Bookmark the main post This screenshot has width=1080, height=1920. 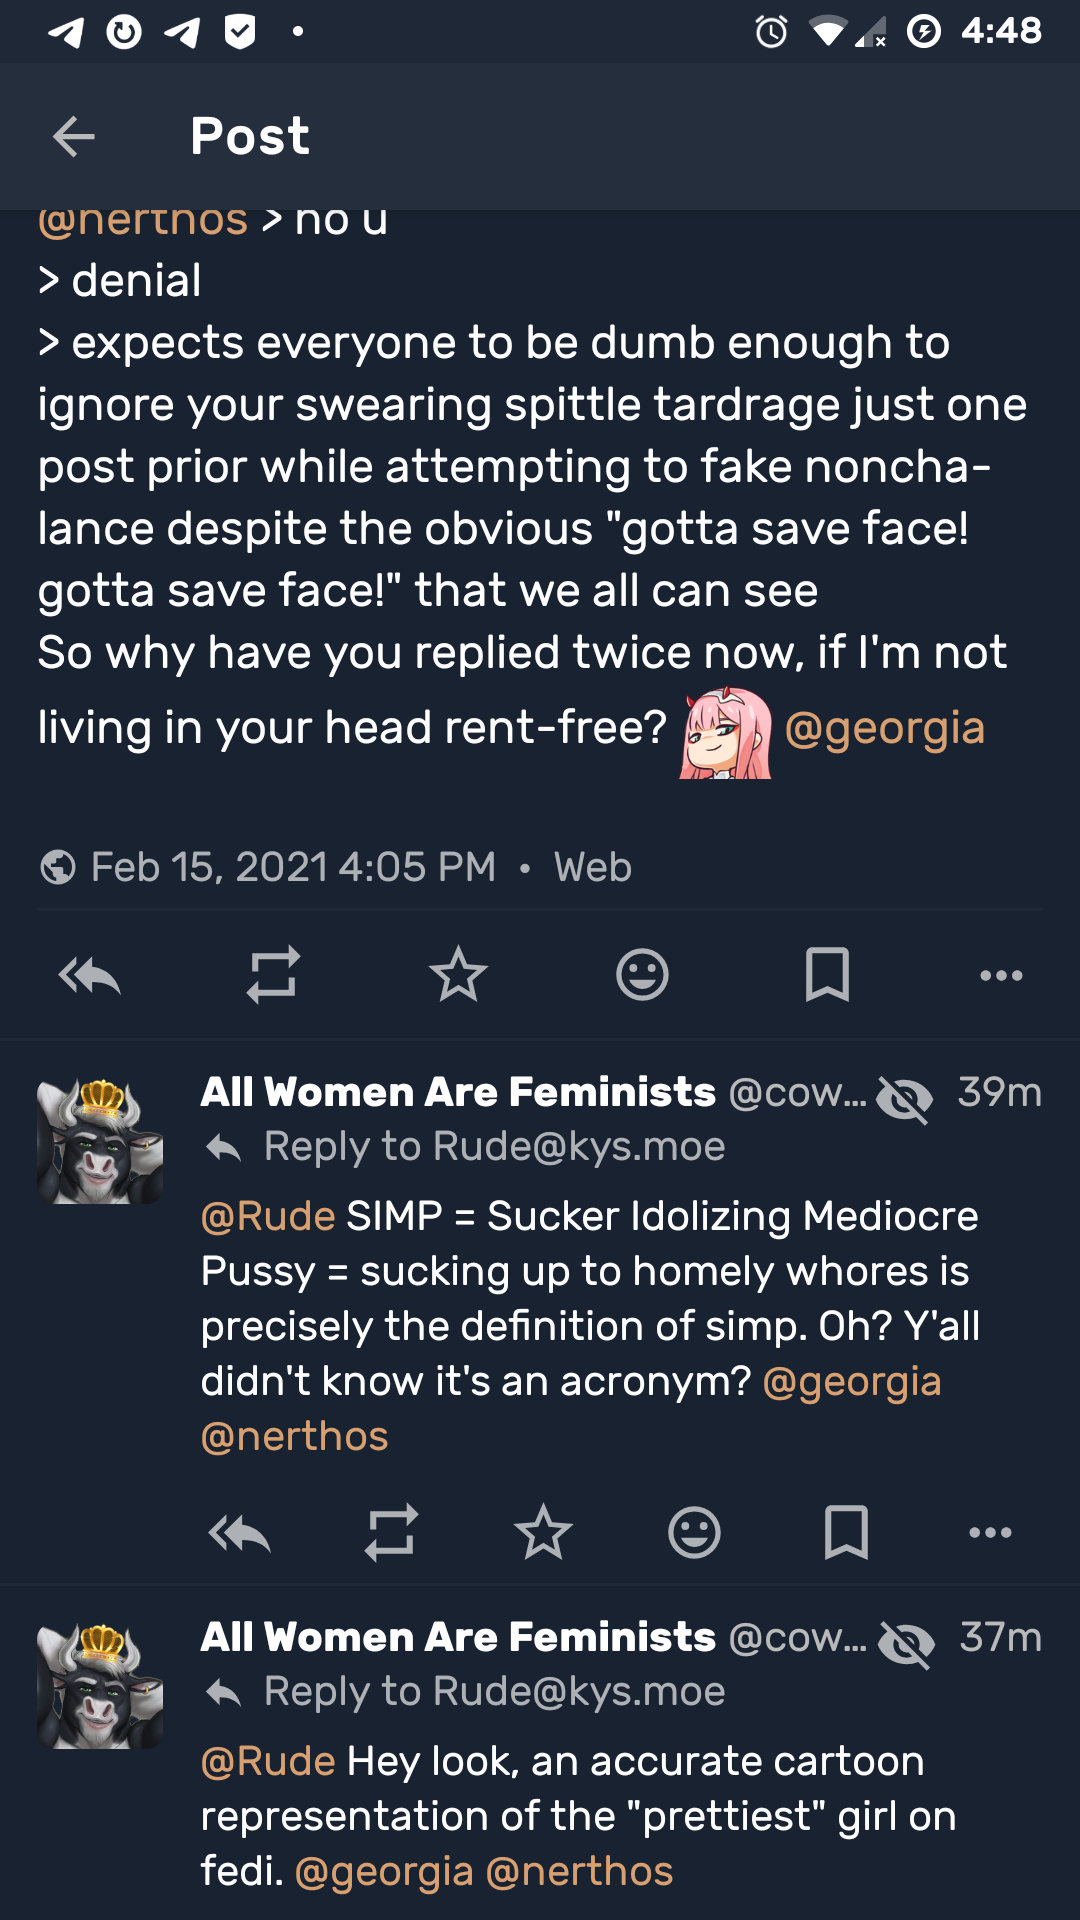pos(827,975)
